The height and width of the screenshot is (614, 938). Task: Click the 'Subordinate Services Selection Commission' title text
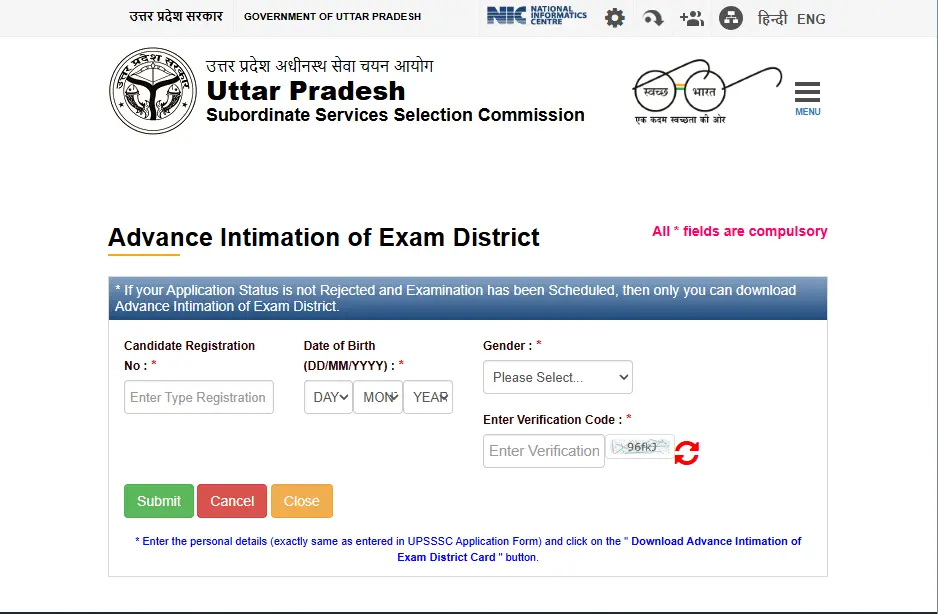395,114
